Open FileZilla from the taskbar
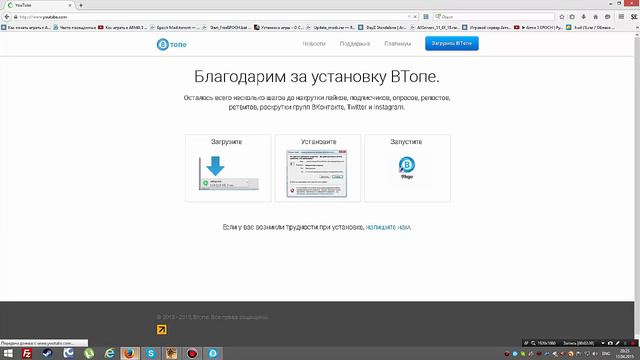This screenshot has height=360, width=640. point(27,353)
